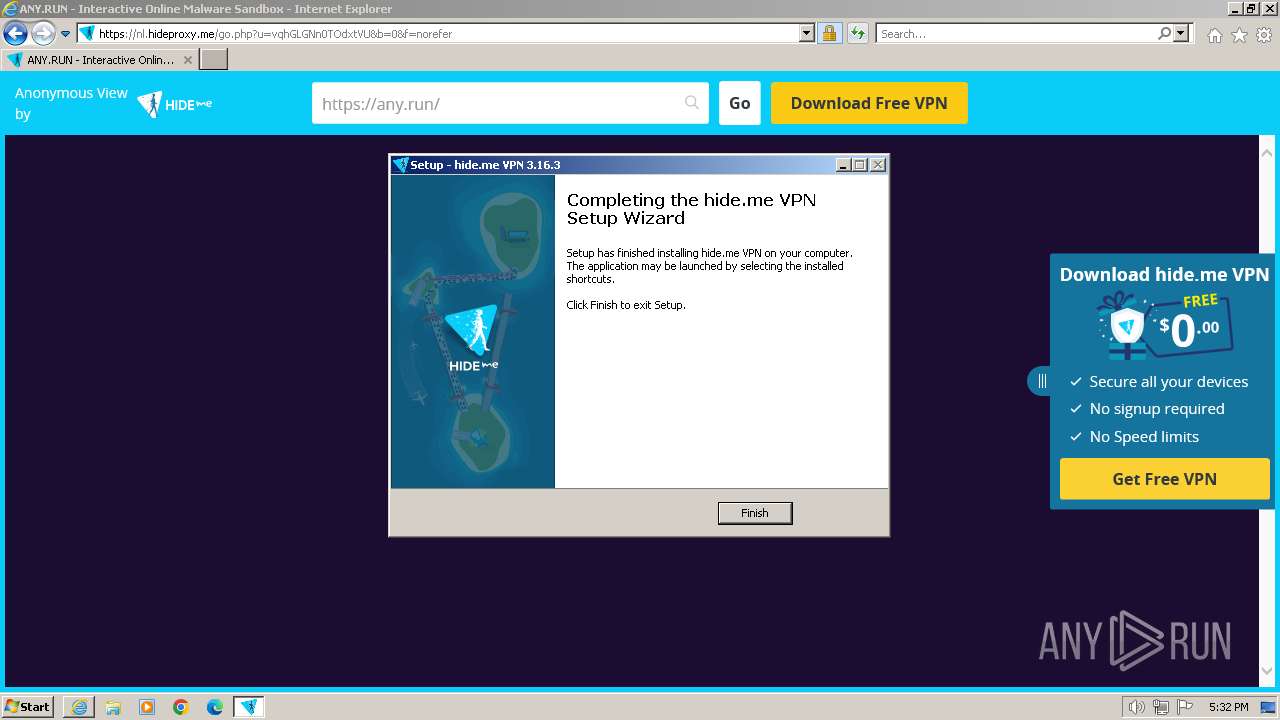Click Internet Explorer back arrow button
The height and width of the screenshot is (720, 1280).
[x=15, y=33]
